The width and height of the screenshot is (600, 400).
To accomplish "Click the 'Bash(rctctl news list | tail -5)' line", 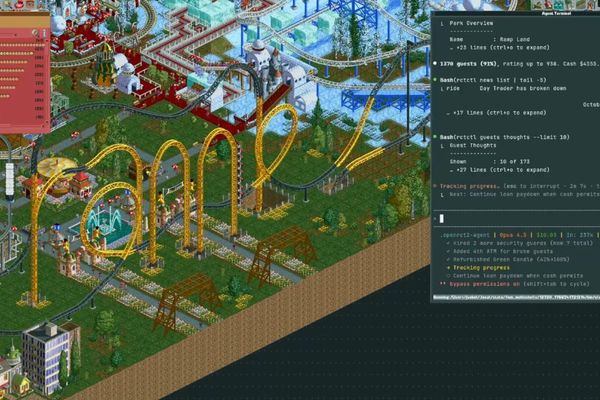I will click(x=493, y=80).
